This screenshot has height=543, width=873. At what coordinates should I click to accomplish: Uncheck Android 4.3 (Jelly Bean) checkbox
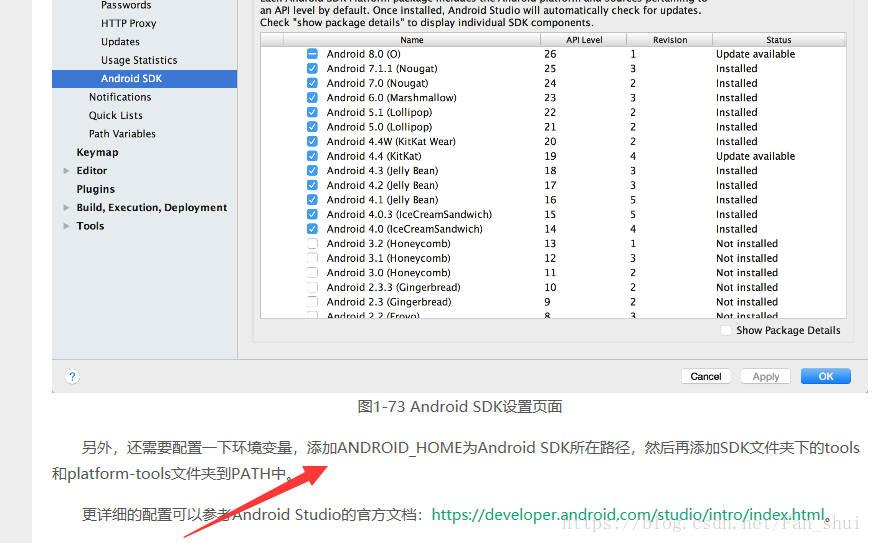(312, 170)
